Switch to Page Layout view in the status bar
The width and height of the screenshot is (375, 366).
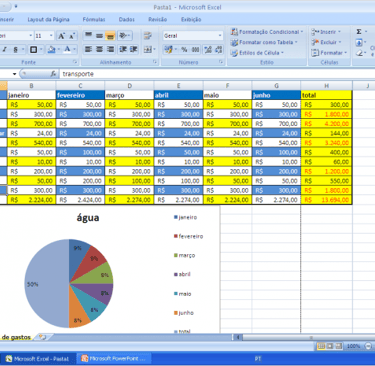pos(330,346)
